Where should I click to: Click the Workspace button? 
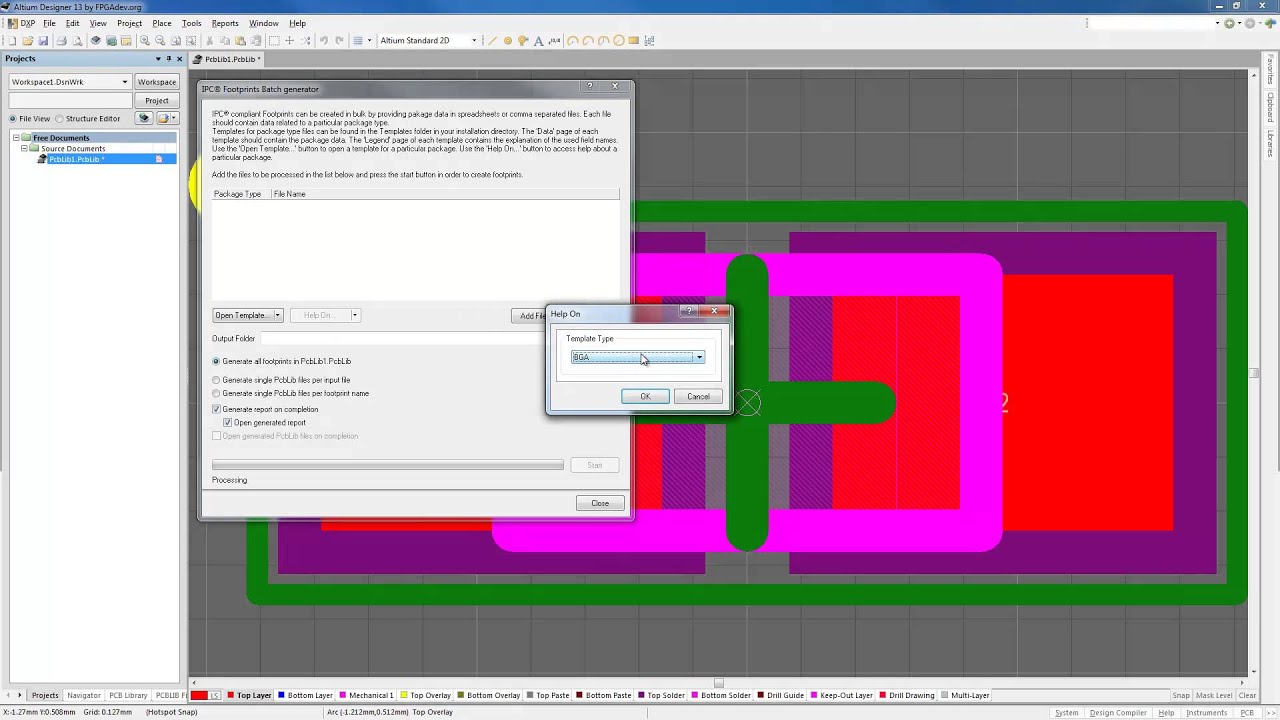tap(157, 82)
